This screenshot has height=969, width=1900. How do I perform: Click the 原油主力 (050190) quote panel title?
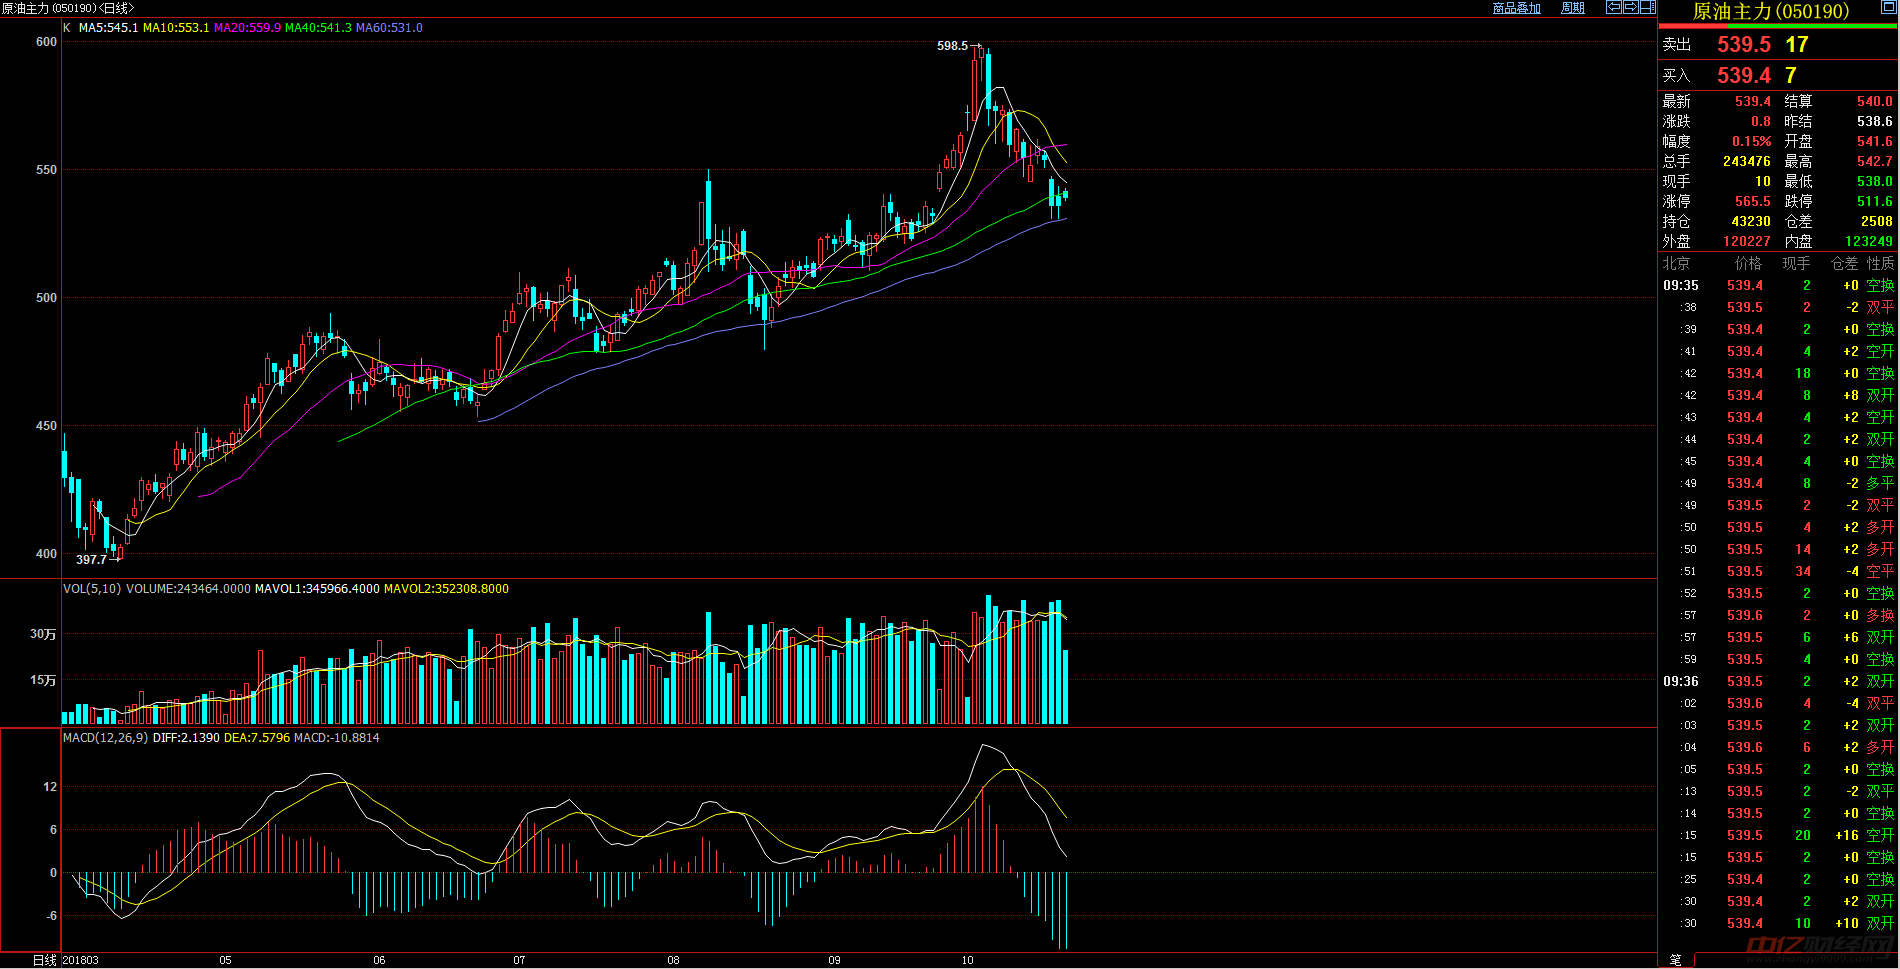1770,12
